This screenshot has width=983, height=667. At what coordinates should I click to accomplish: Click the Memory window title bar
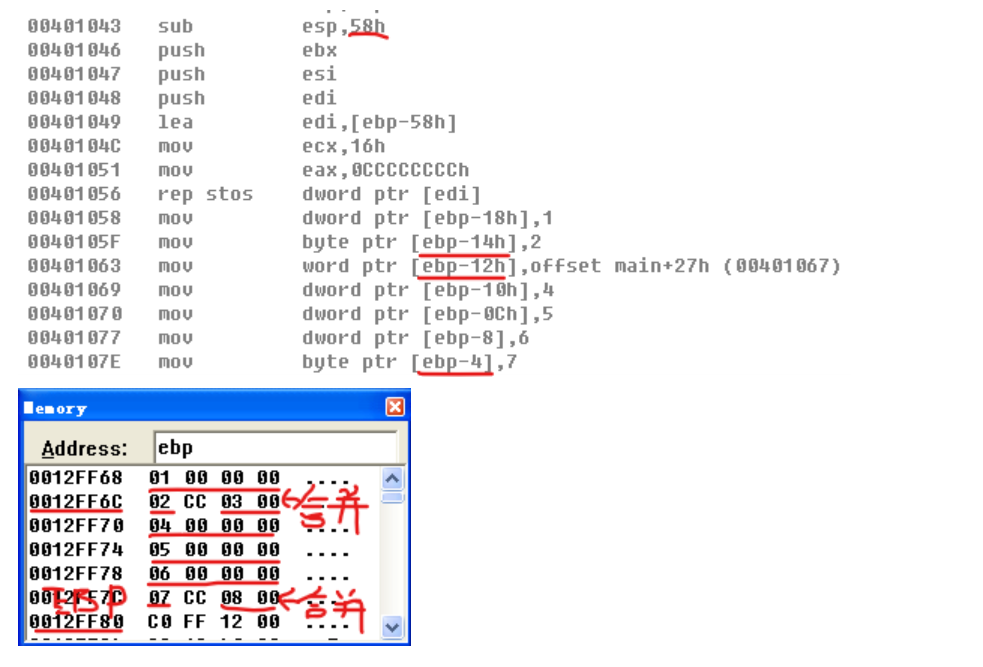click(200, 408)
